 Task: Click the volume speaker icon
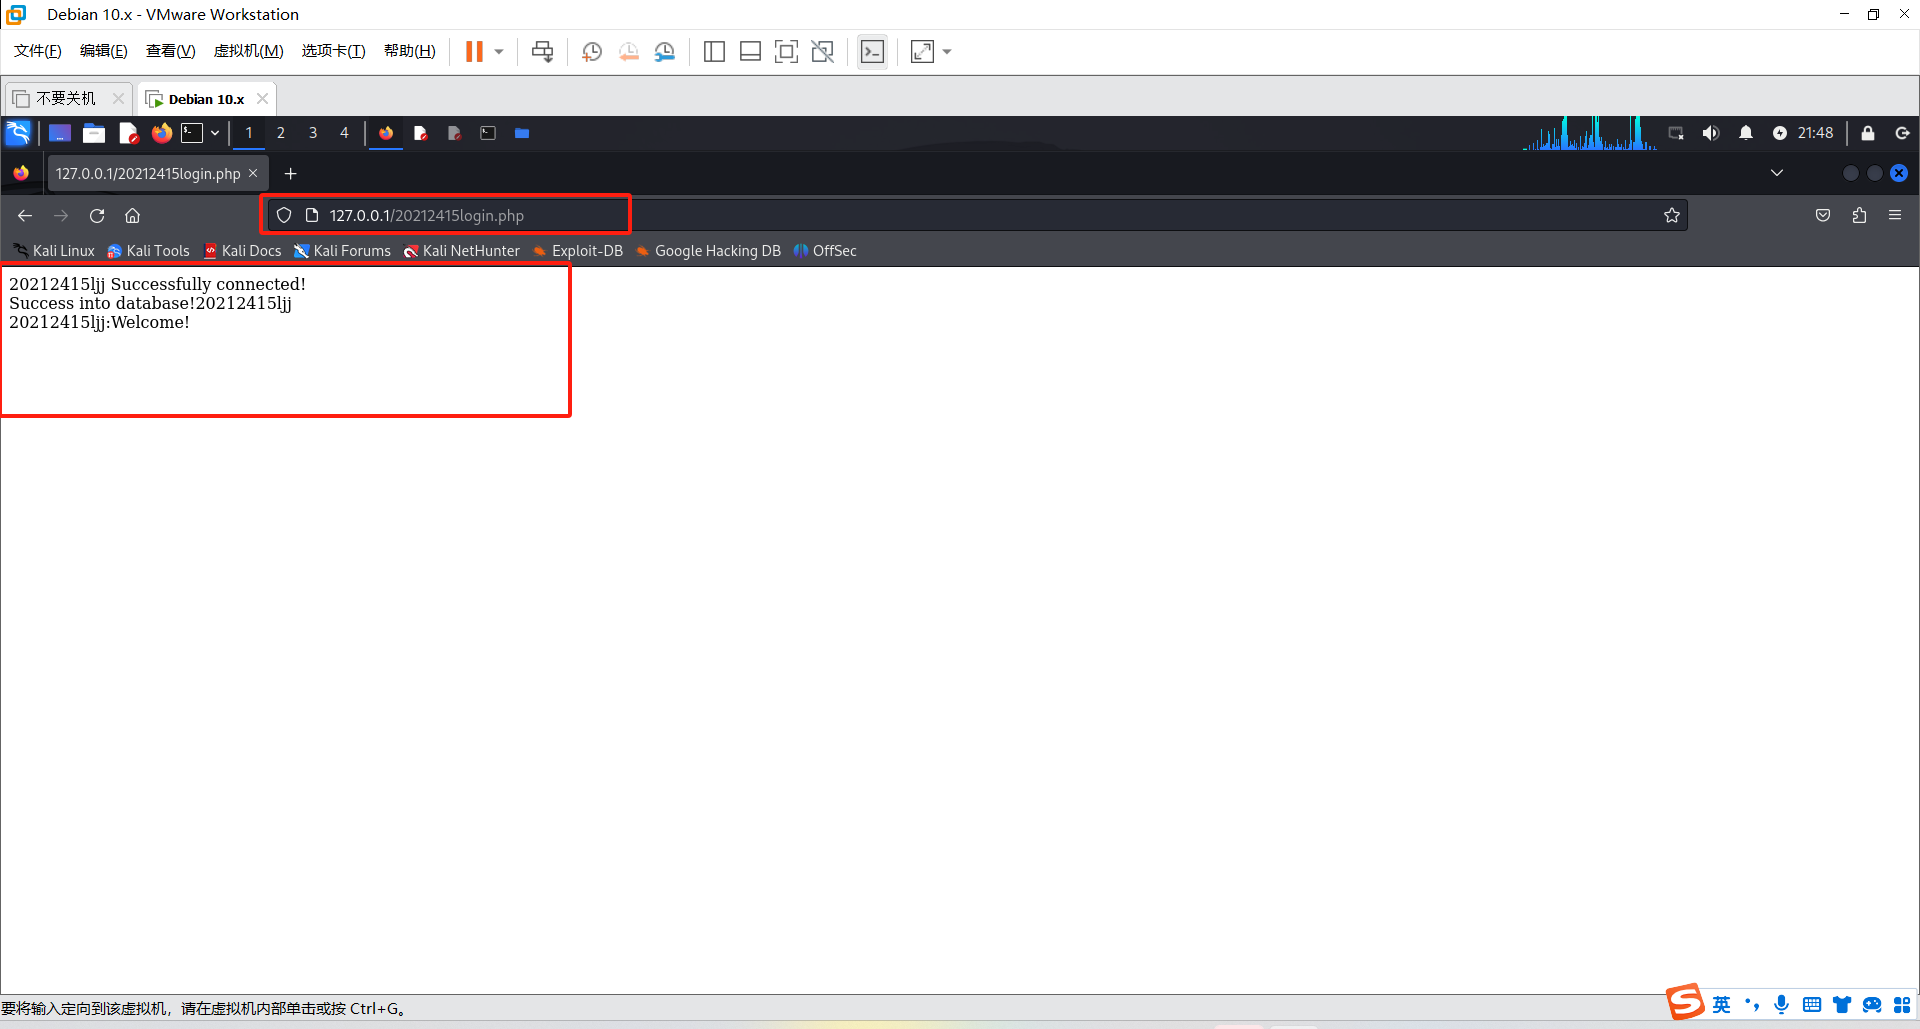pyautogui.click(x=1711, y=133)
